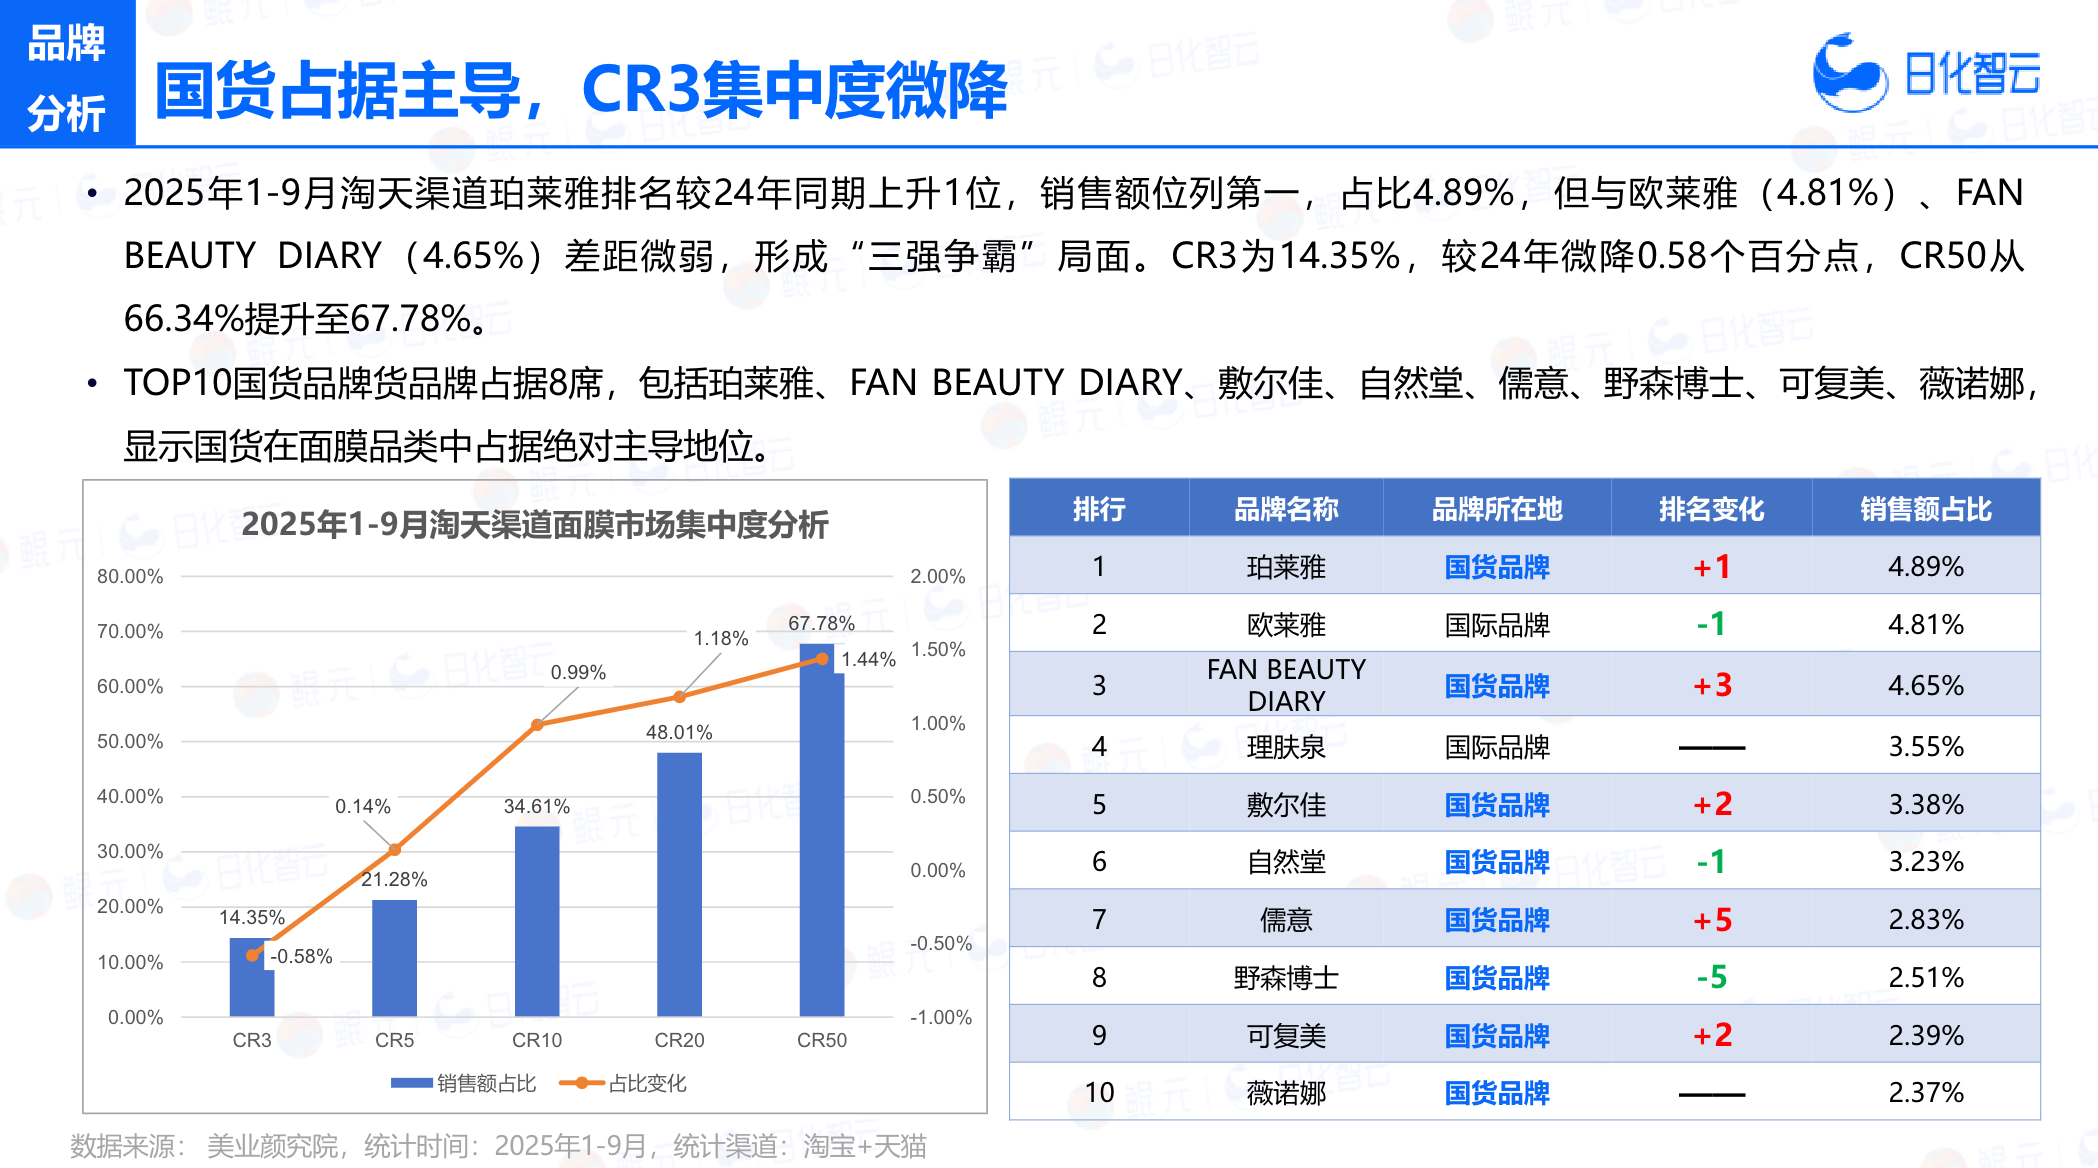The height and width of the screenshot is (1168, 2098).
Task: Click the 品牌名称 column header
Action: pyautogui.click(x=1285, y=509)
